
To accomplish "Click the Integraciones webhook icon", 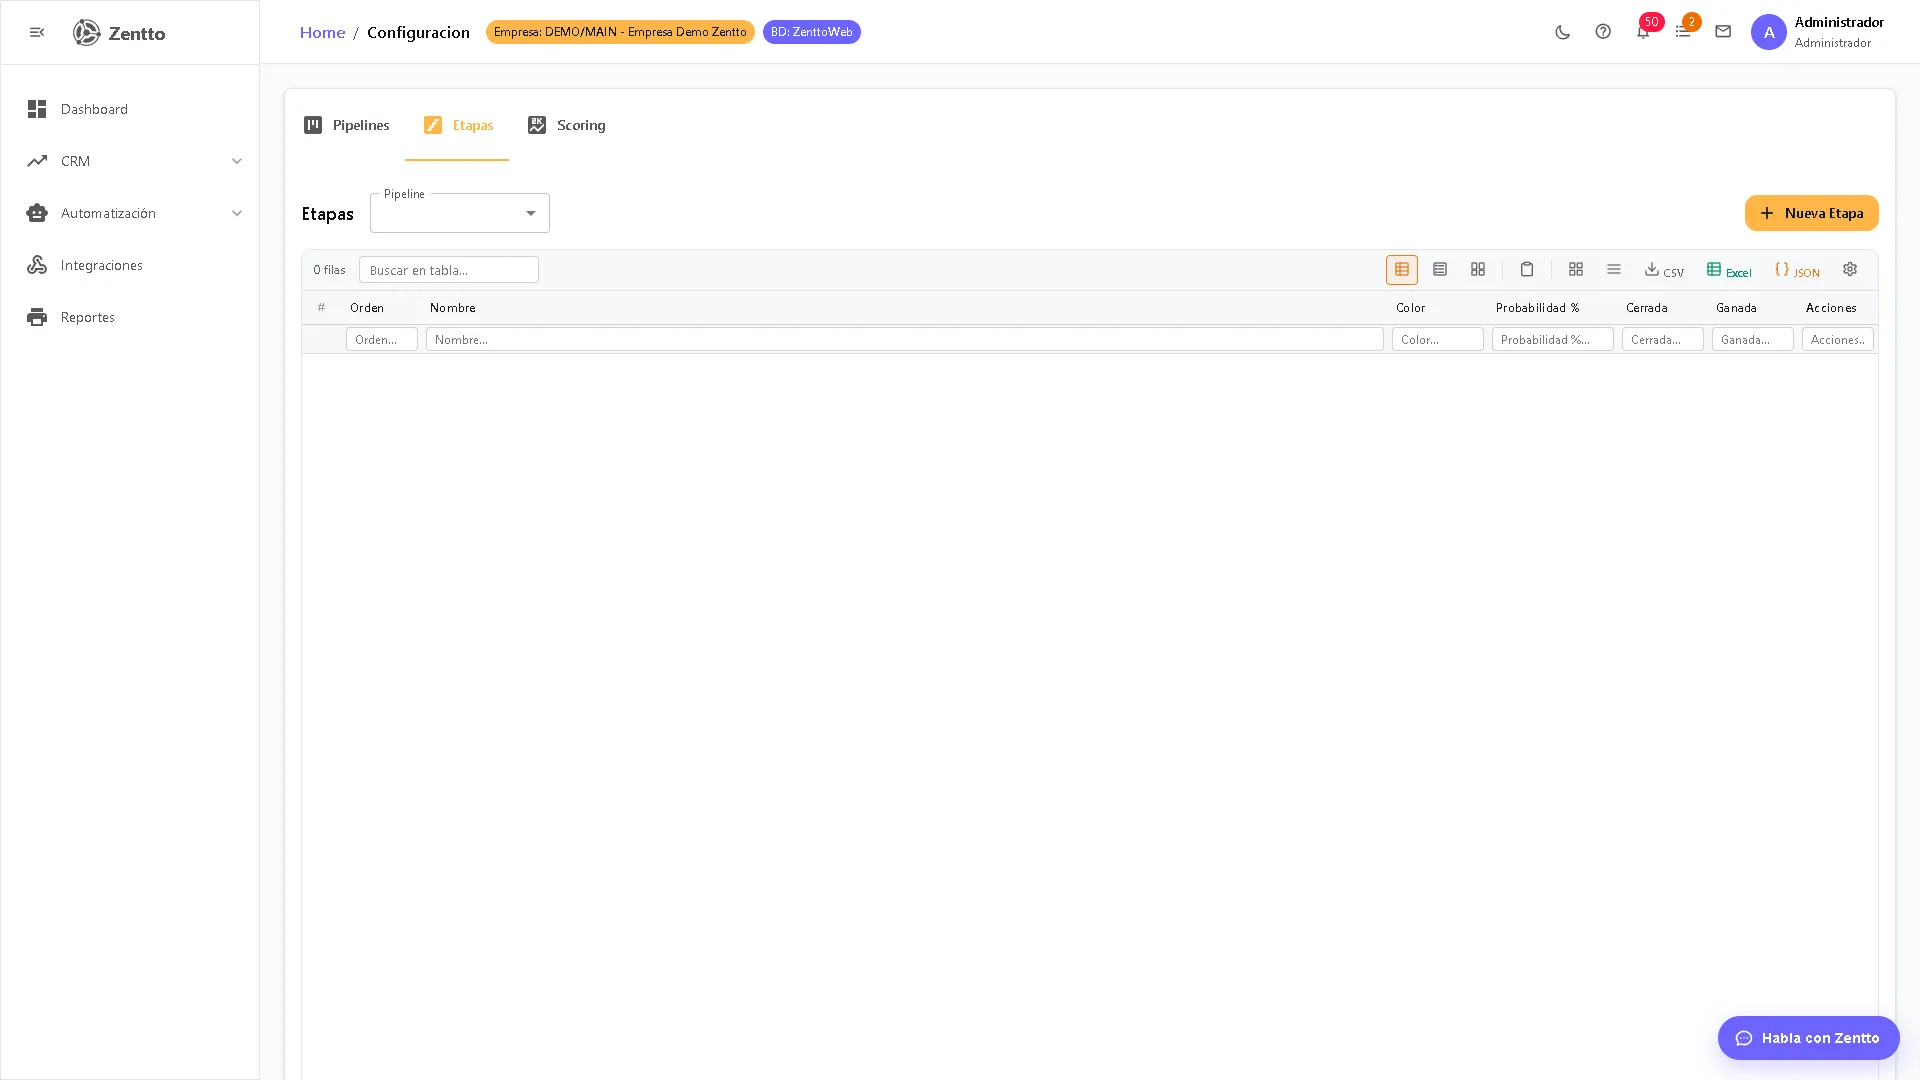I will coord(37,265).
